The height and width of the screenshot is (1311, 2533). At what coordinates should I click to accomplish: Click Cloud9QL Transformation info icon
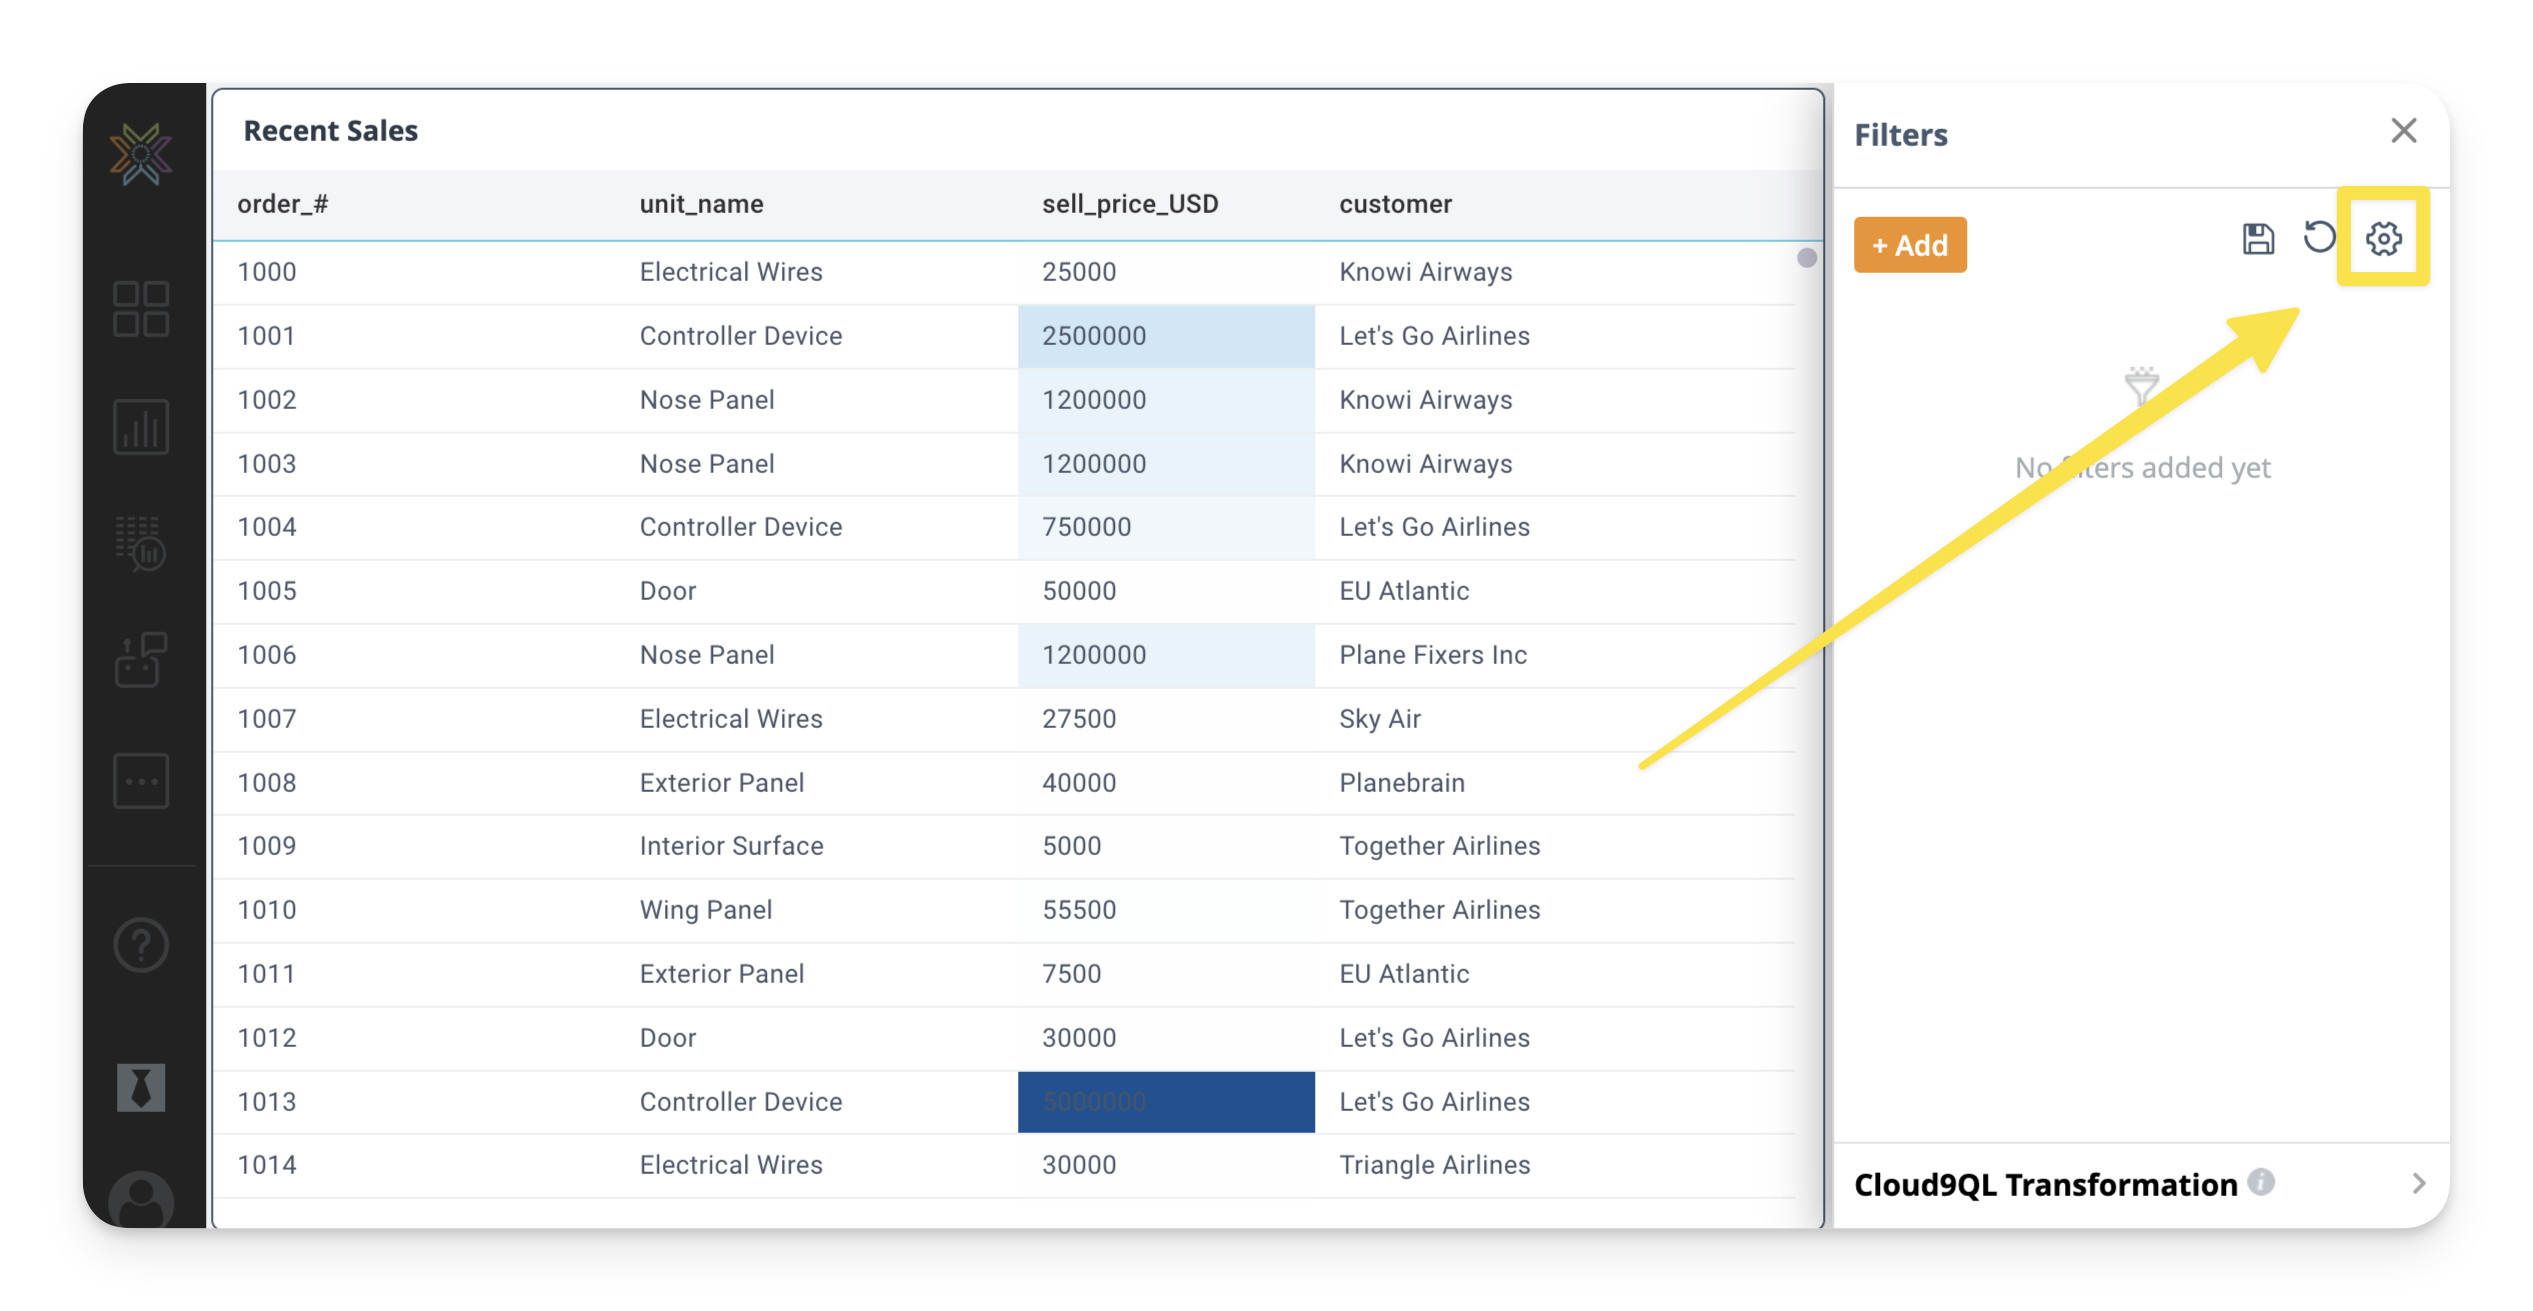[2261, 1182]
